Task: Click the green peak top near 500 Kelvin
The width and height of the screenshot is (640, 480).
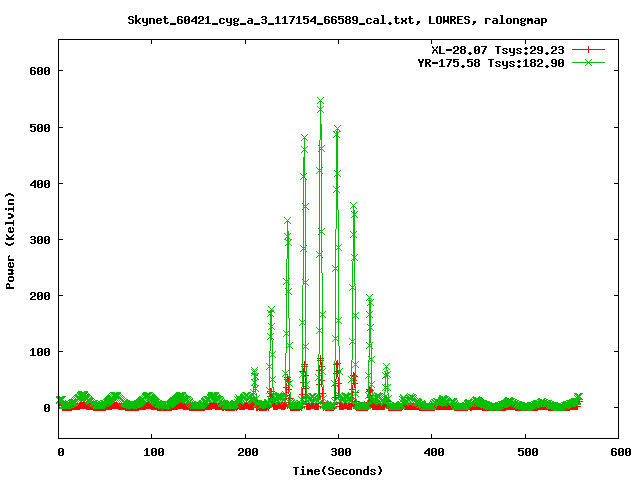Action: 337,129
